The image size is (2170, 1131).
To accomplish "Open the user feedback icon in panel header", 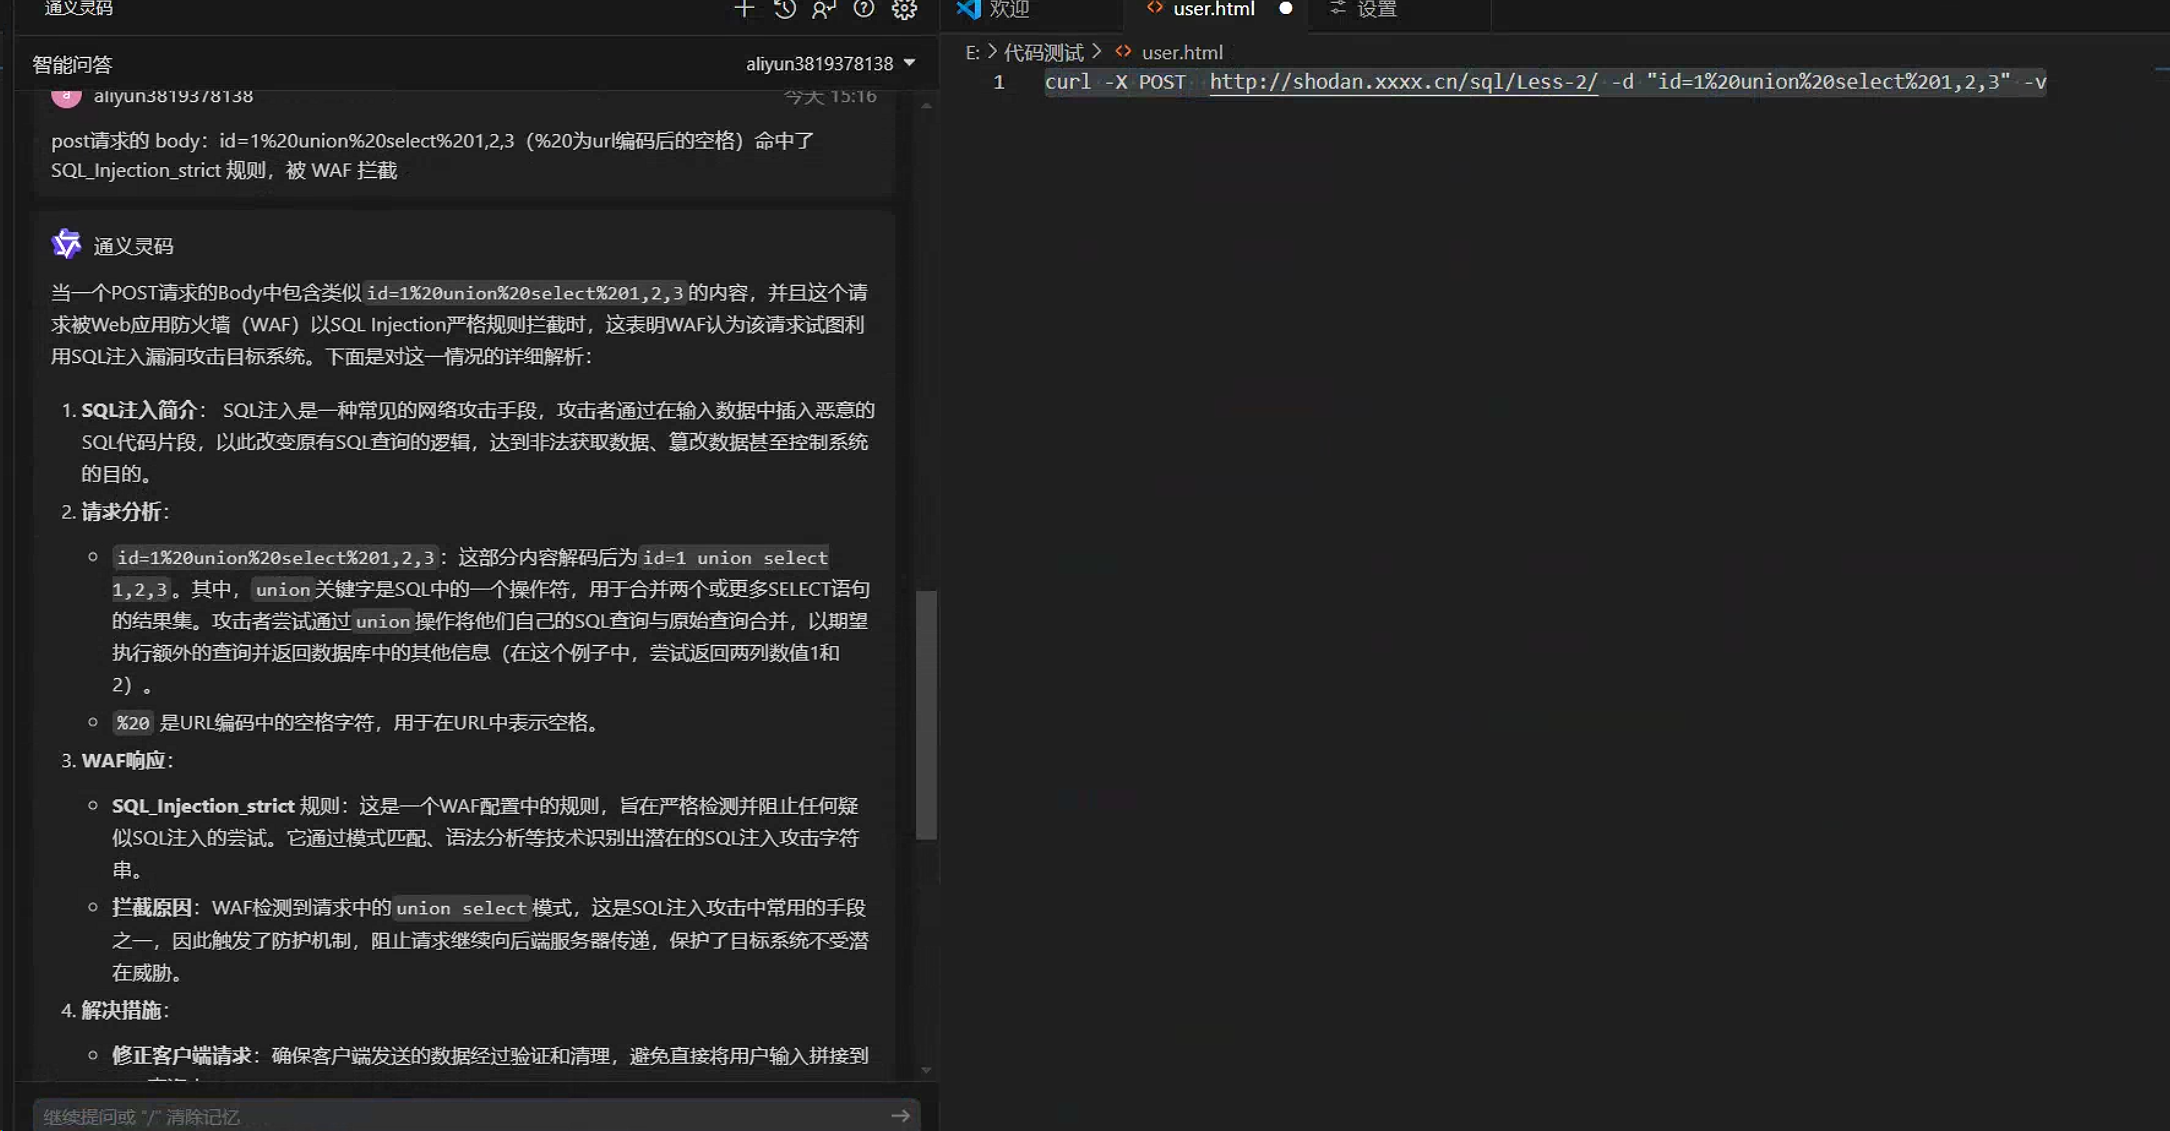I will 823,9.
